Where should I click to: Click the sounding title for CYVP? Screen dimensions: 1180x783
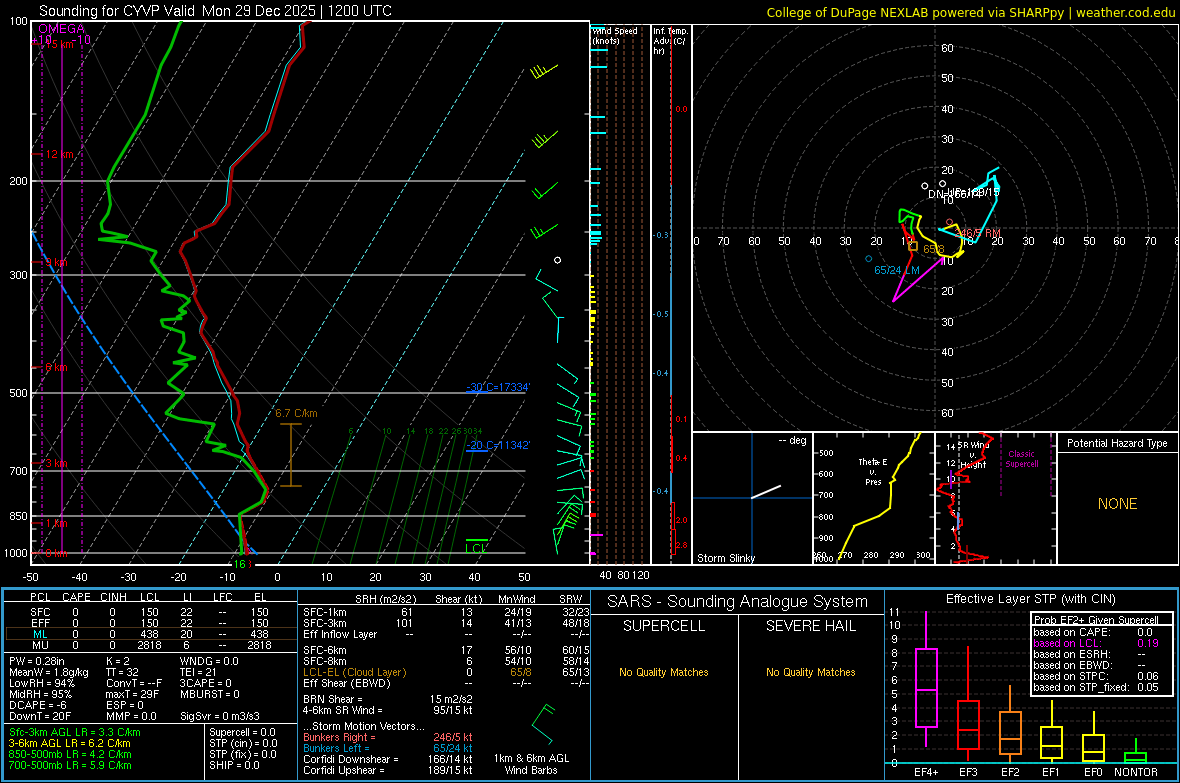215,11
